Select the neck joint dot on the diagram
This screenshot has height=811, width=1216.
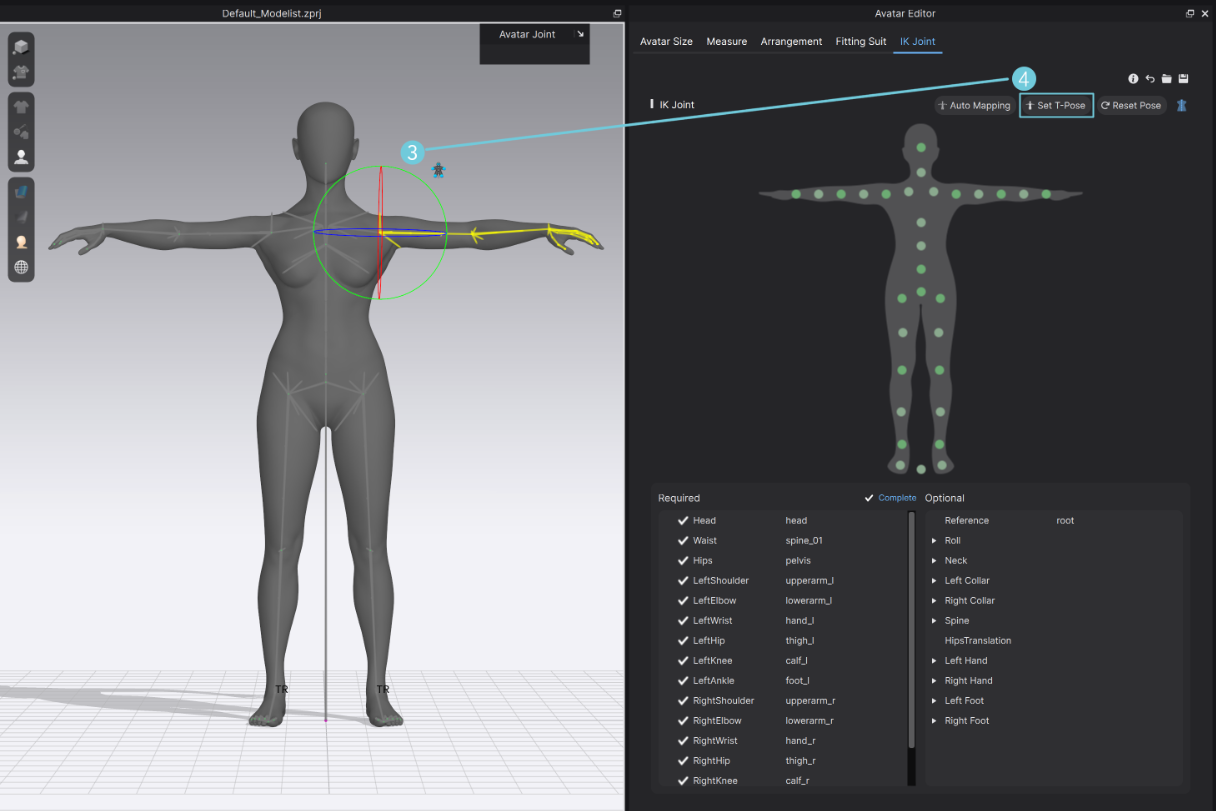tap(921, 173)
